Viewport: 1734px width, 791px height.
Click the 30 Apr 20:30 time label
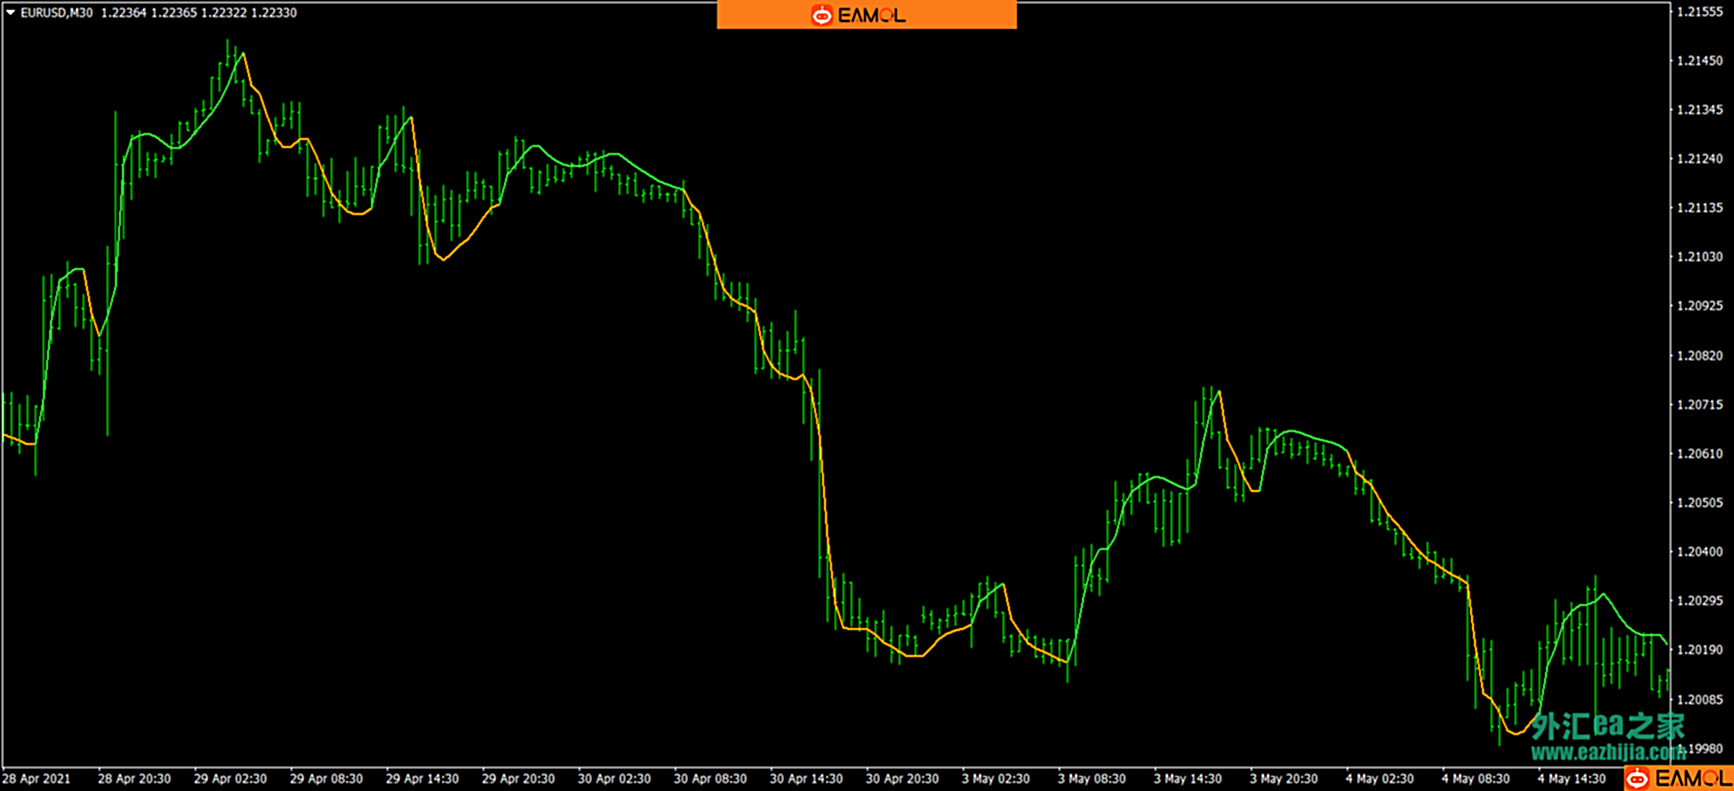click(x=902, y=778)
